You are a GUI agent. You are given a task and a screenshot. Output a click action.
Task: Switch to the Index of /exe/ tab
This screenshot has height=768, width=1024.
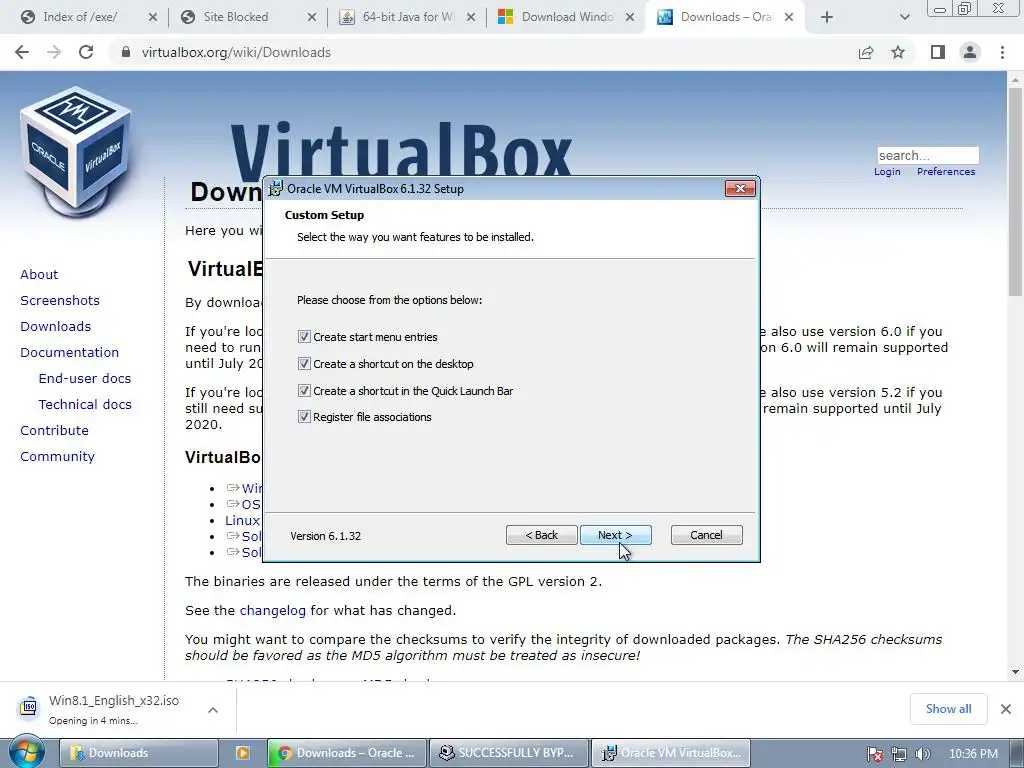(80, 17)
